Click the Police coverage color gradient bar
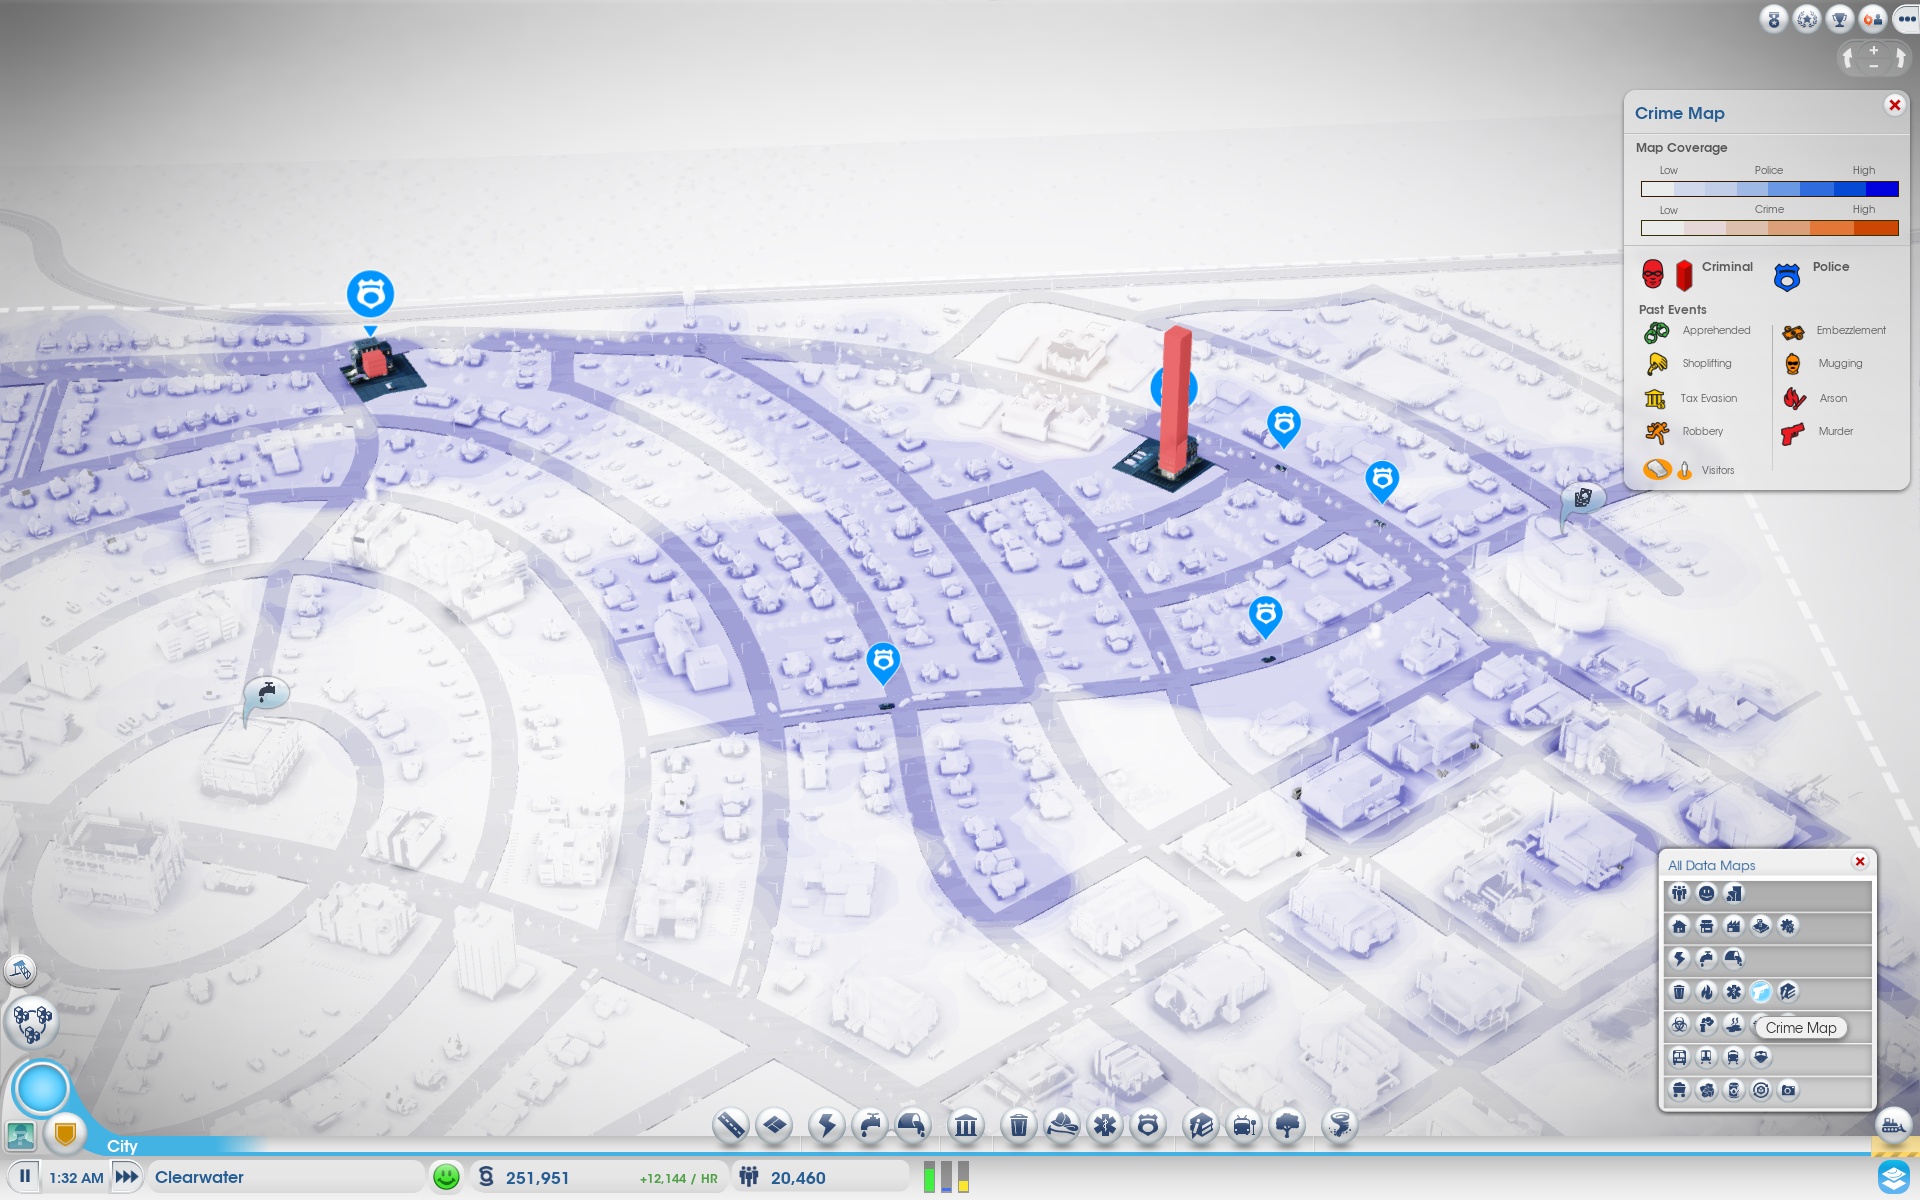The width and height of the screenshot is (1920, 1200). click(1769, 189)
